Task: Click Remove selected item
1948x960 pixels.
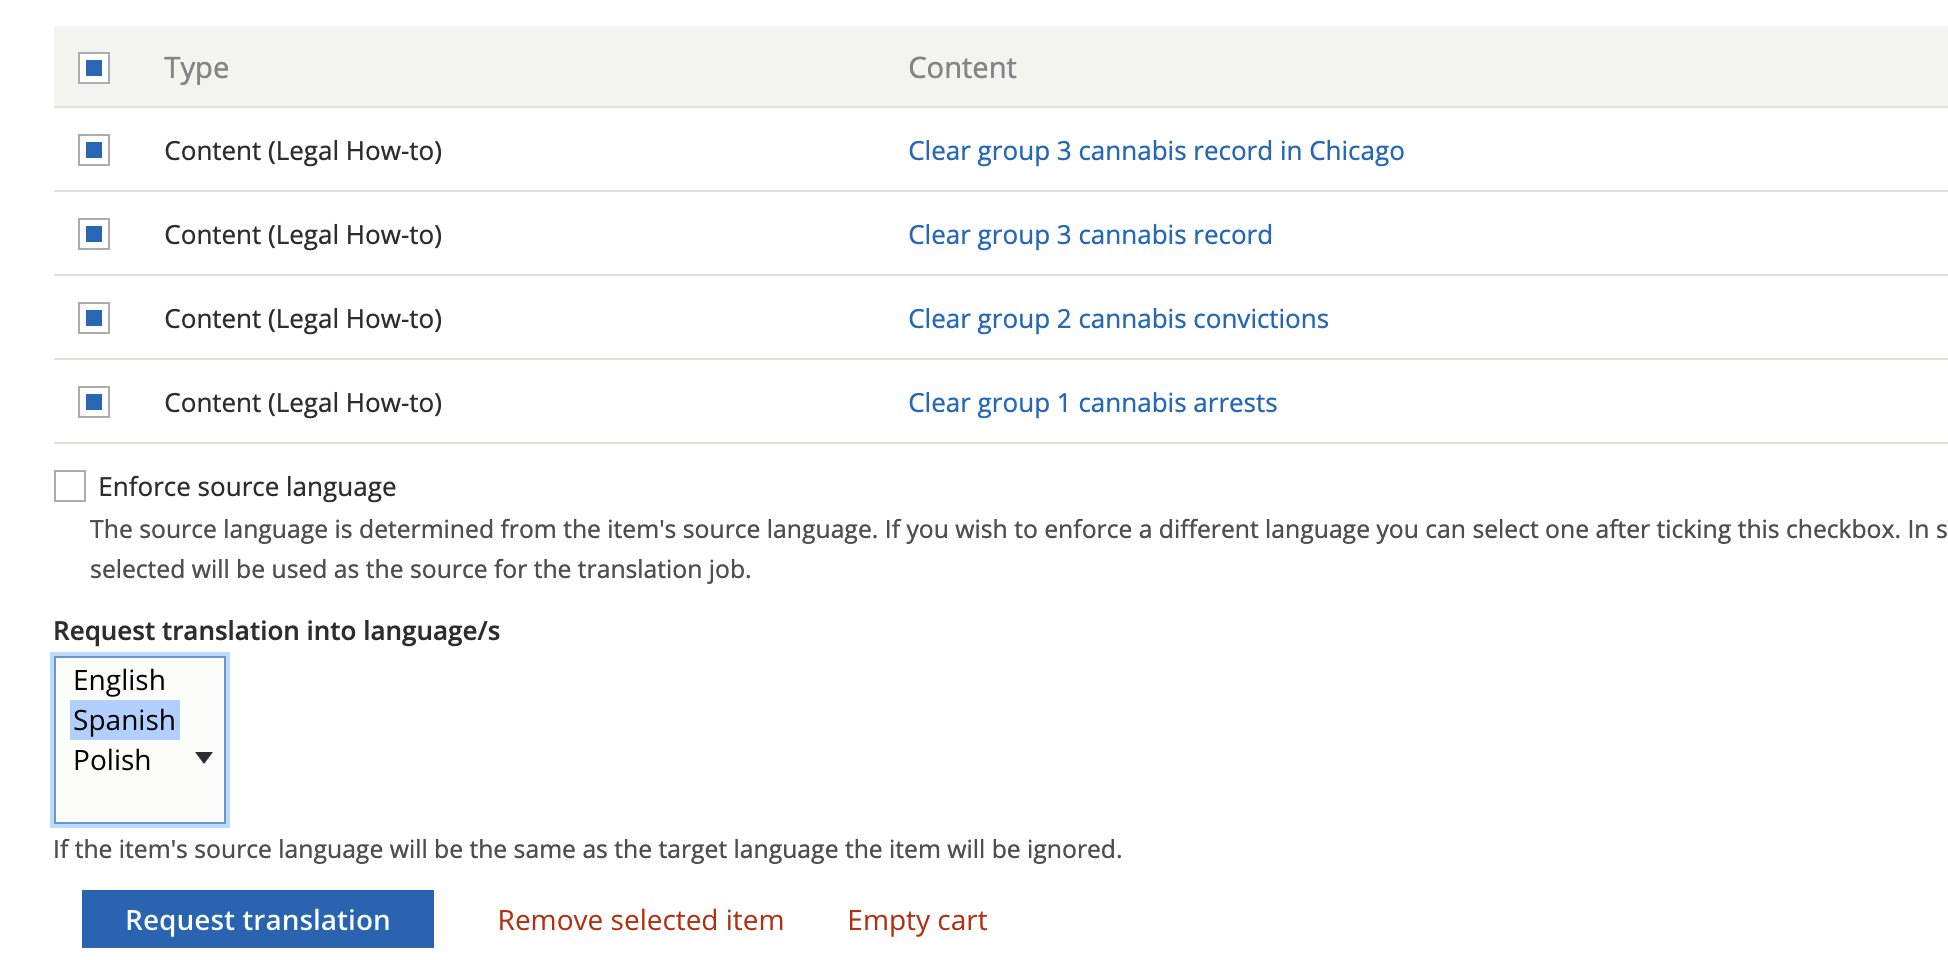Action: point(641,920)
